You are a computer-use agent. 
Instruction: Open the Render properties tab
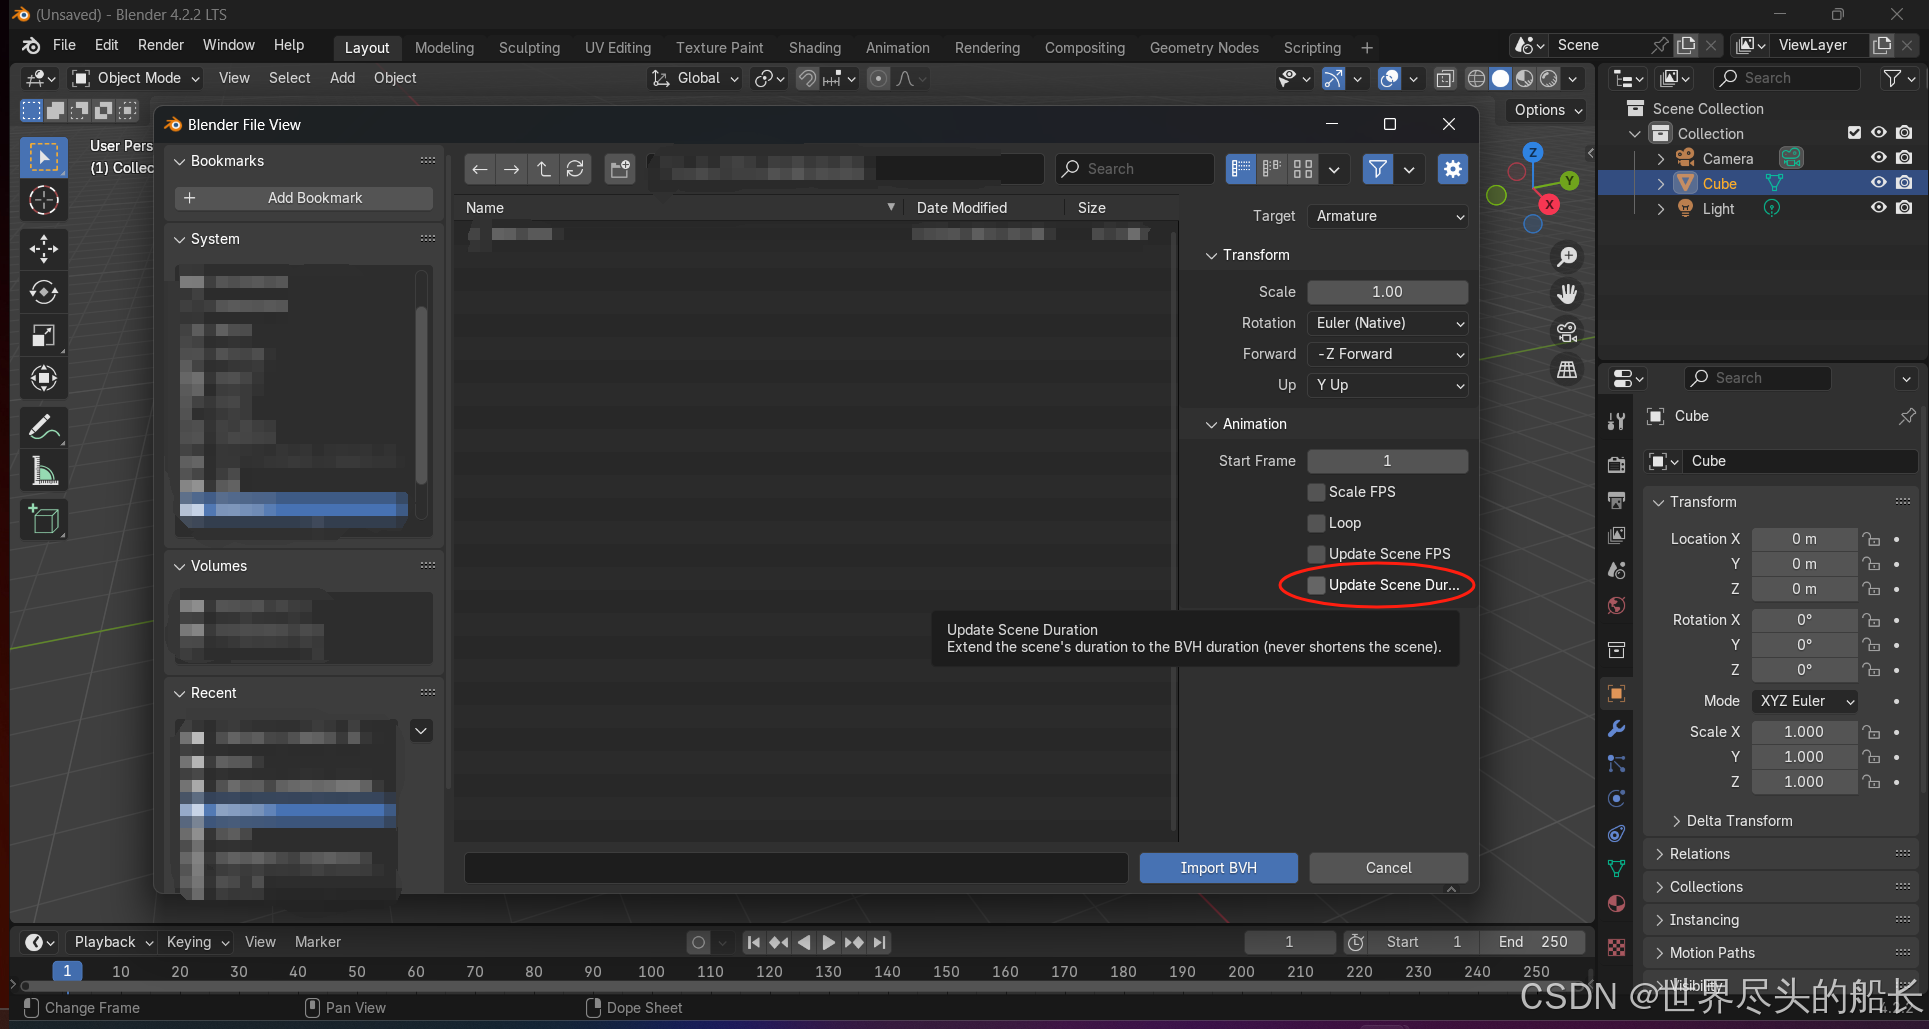pos(1616,465)
